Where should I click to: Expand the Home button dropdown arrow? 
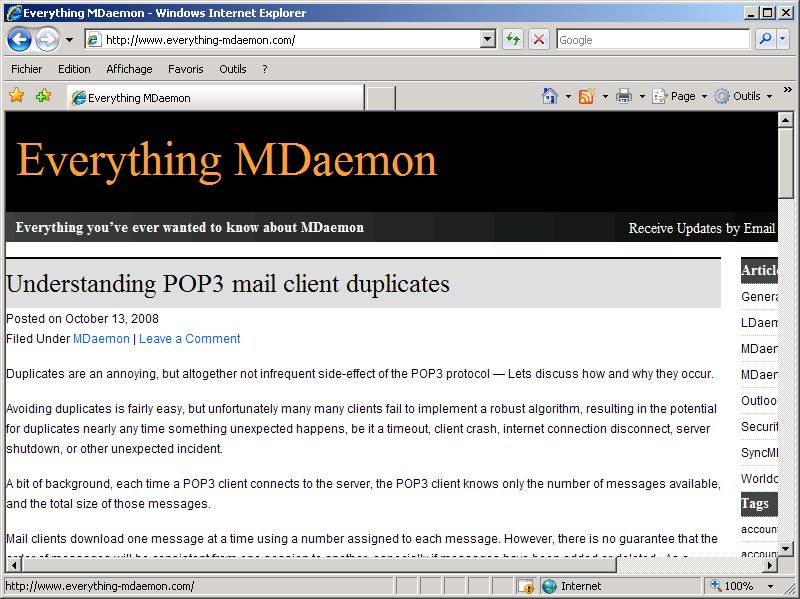[x=568, y=96]
